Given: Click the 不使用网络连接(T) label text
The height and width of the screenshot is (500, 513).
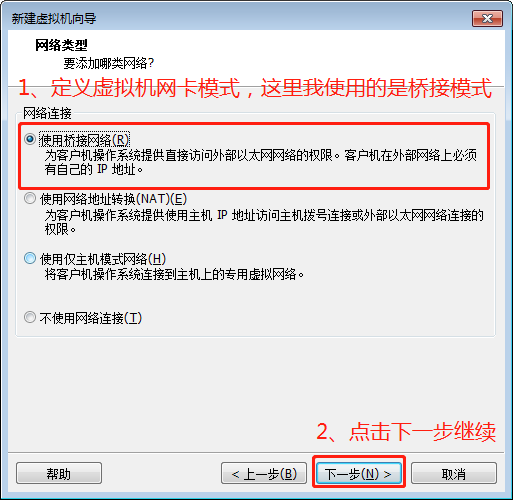Looking at the screenshot, I should point(91,318).
